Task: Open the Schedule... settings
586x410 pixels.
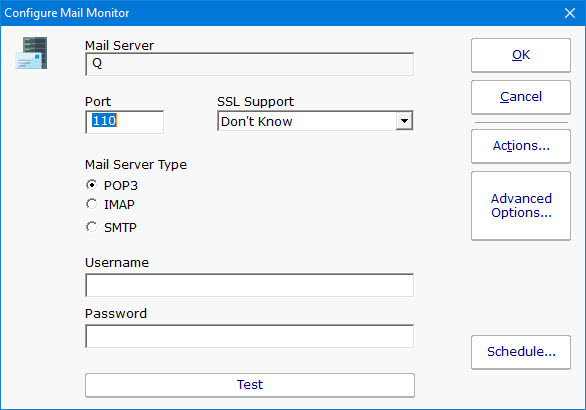Action: (x=521, y=352)
